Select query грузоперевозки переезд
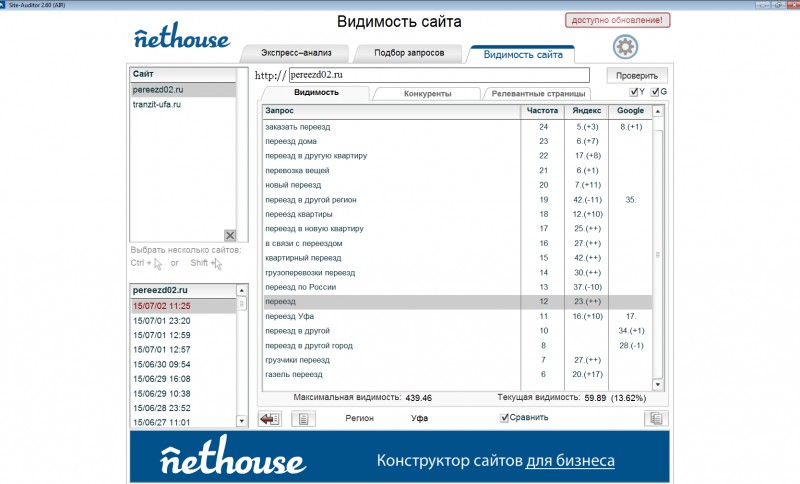 coord(458,273)
